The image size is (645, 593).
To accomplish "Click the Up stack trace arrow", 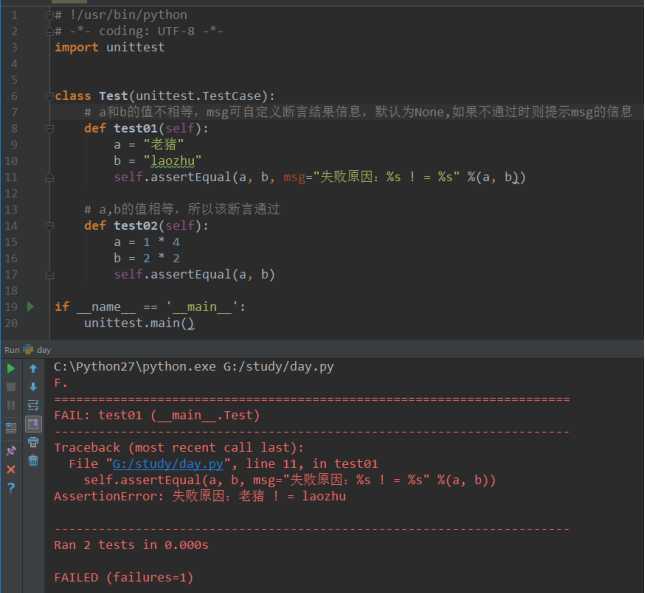I will click(33, 368).
